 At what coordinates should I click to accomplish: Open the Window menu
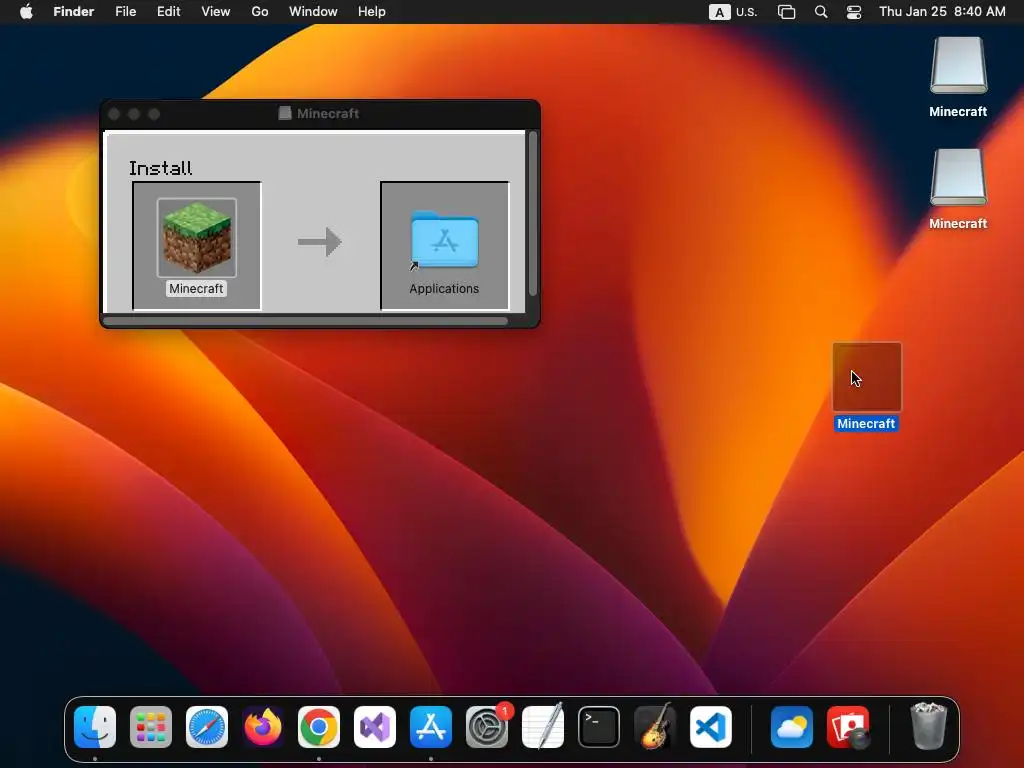pyautogui.click(x=313, y=12)
